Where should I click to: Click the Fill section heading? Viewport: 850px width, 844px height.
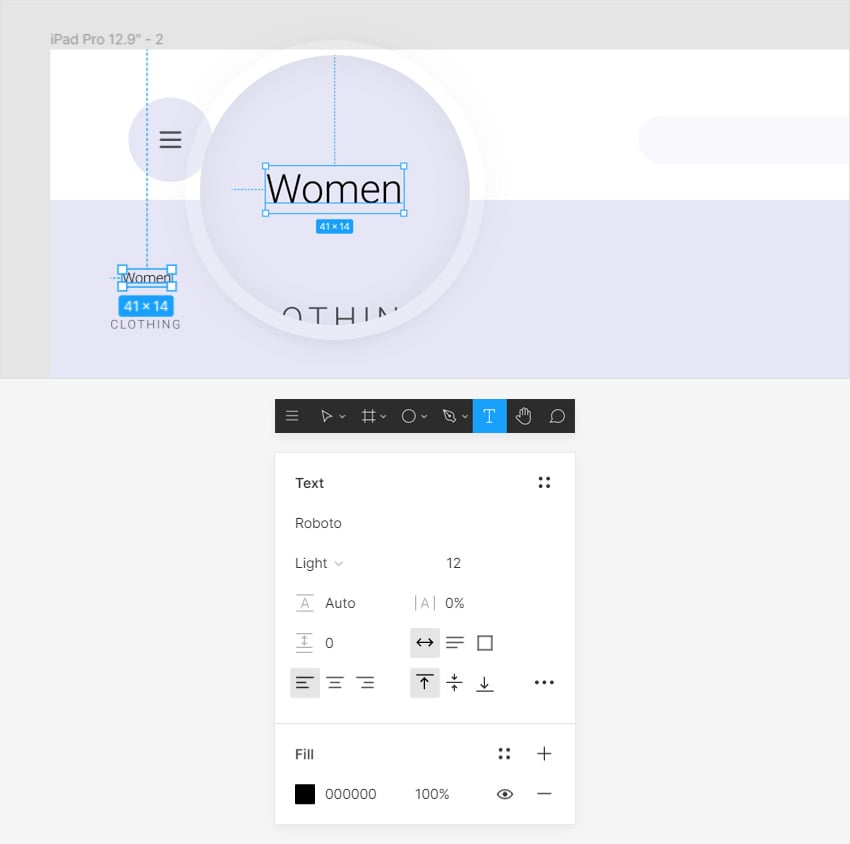pos(304,754)
